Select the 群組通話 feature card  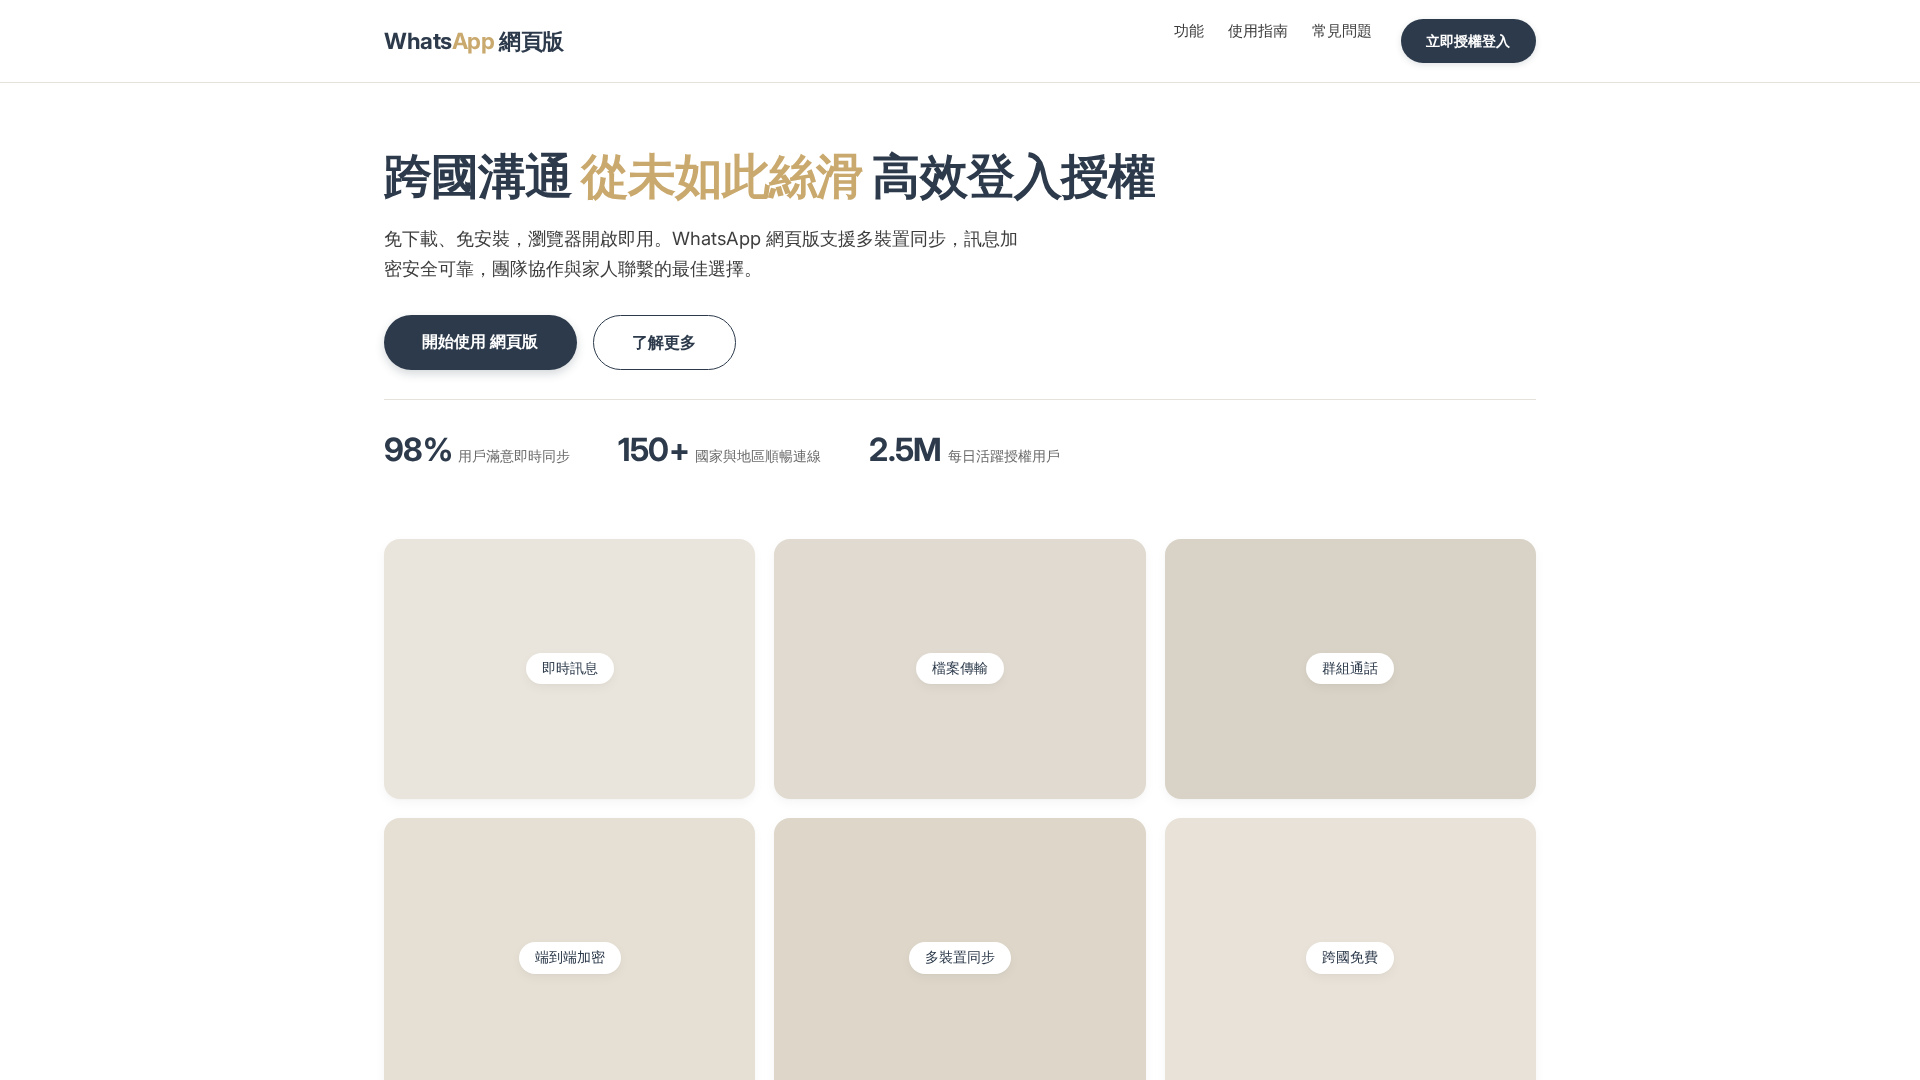(1350, 668)
